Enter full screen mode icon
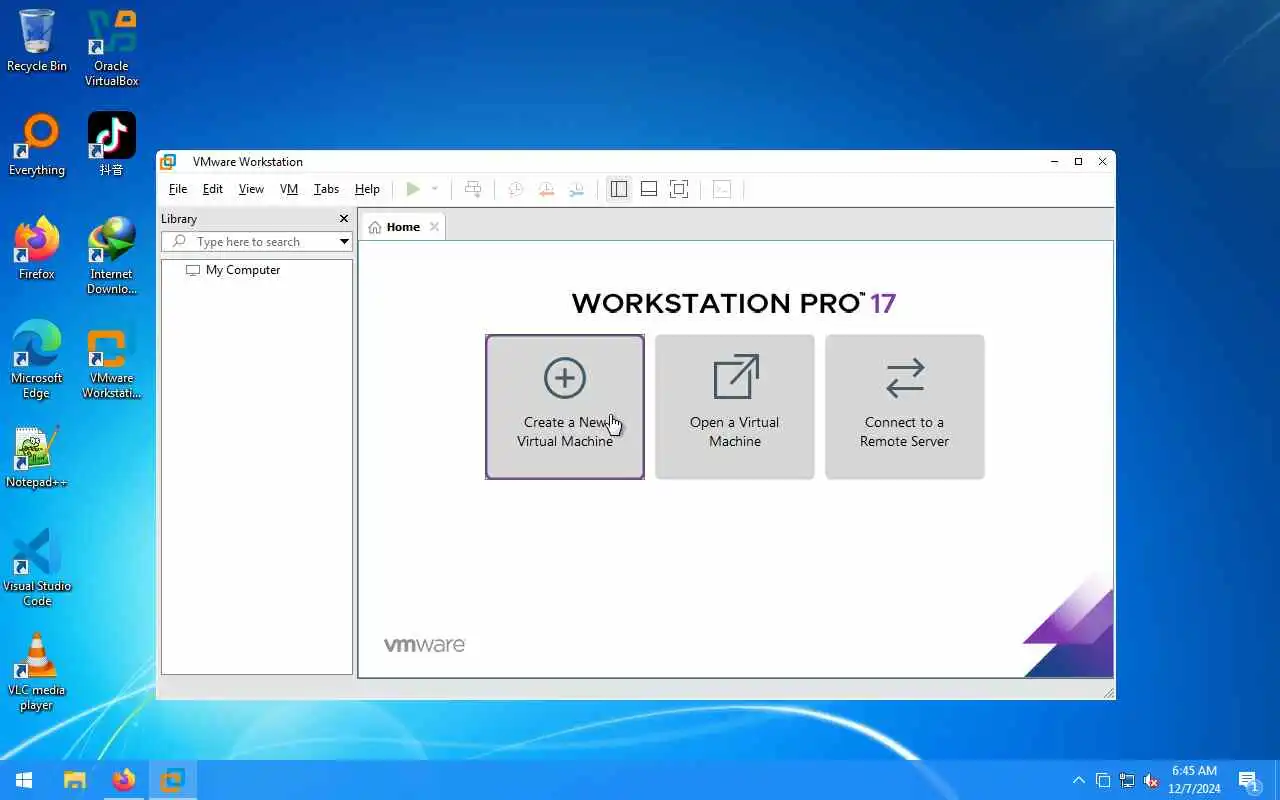 679,189
